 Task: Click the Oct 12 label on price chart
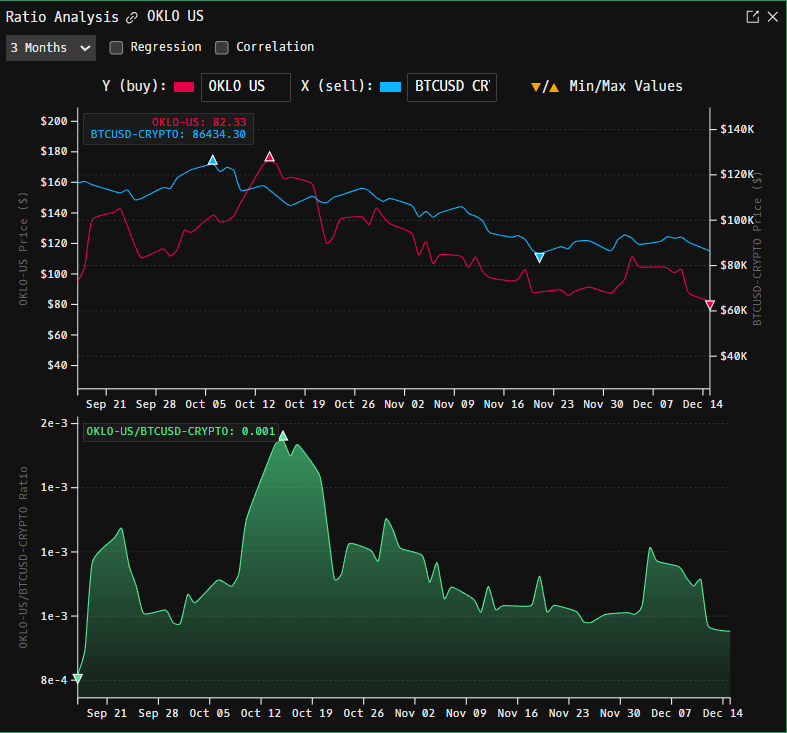[255, 405]
